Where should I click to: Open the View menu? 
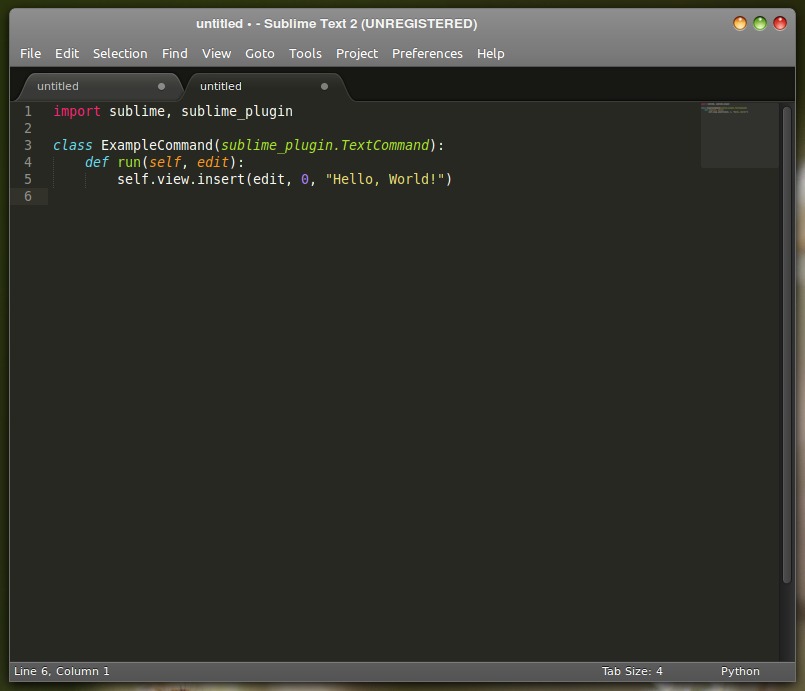pos(216,53)
